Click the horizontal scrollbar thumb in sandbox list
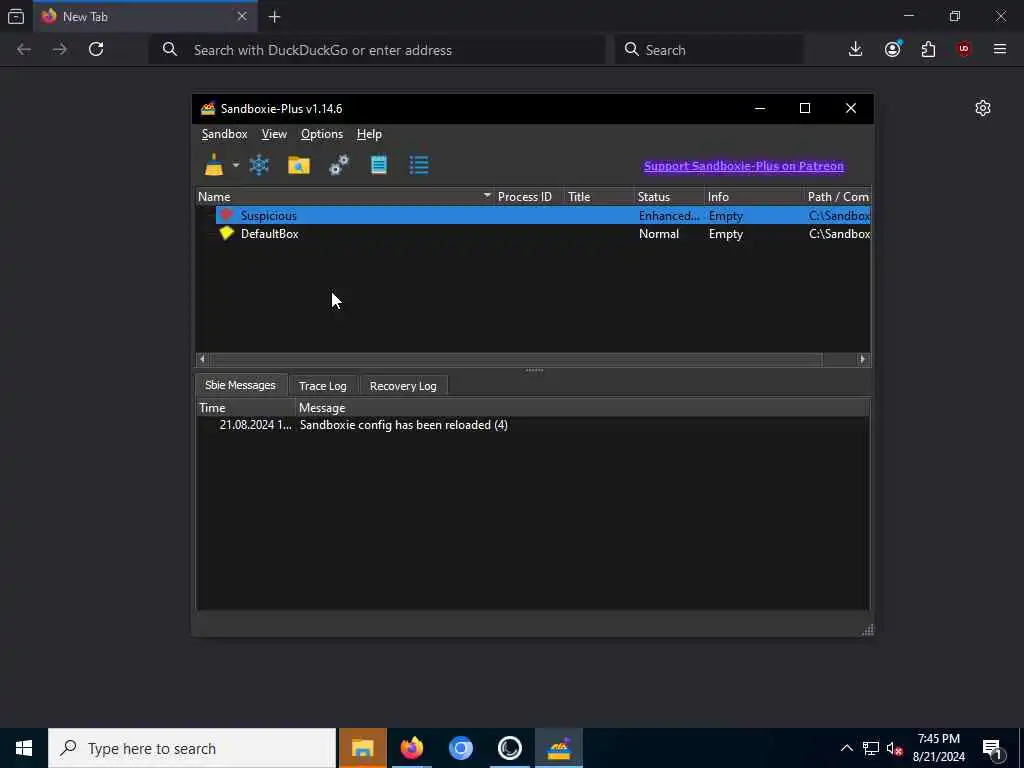Viewport: 1024px width, 768px height. tap(516, 359)
